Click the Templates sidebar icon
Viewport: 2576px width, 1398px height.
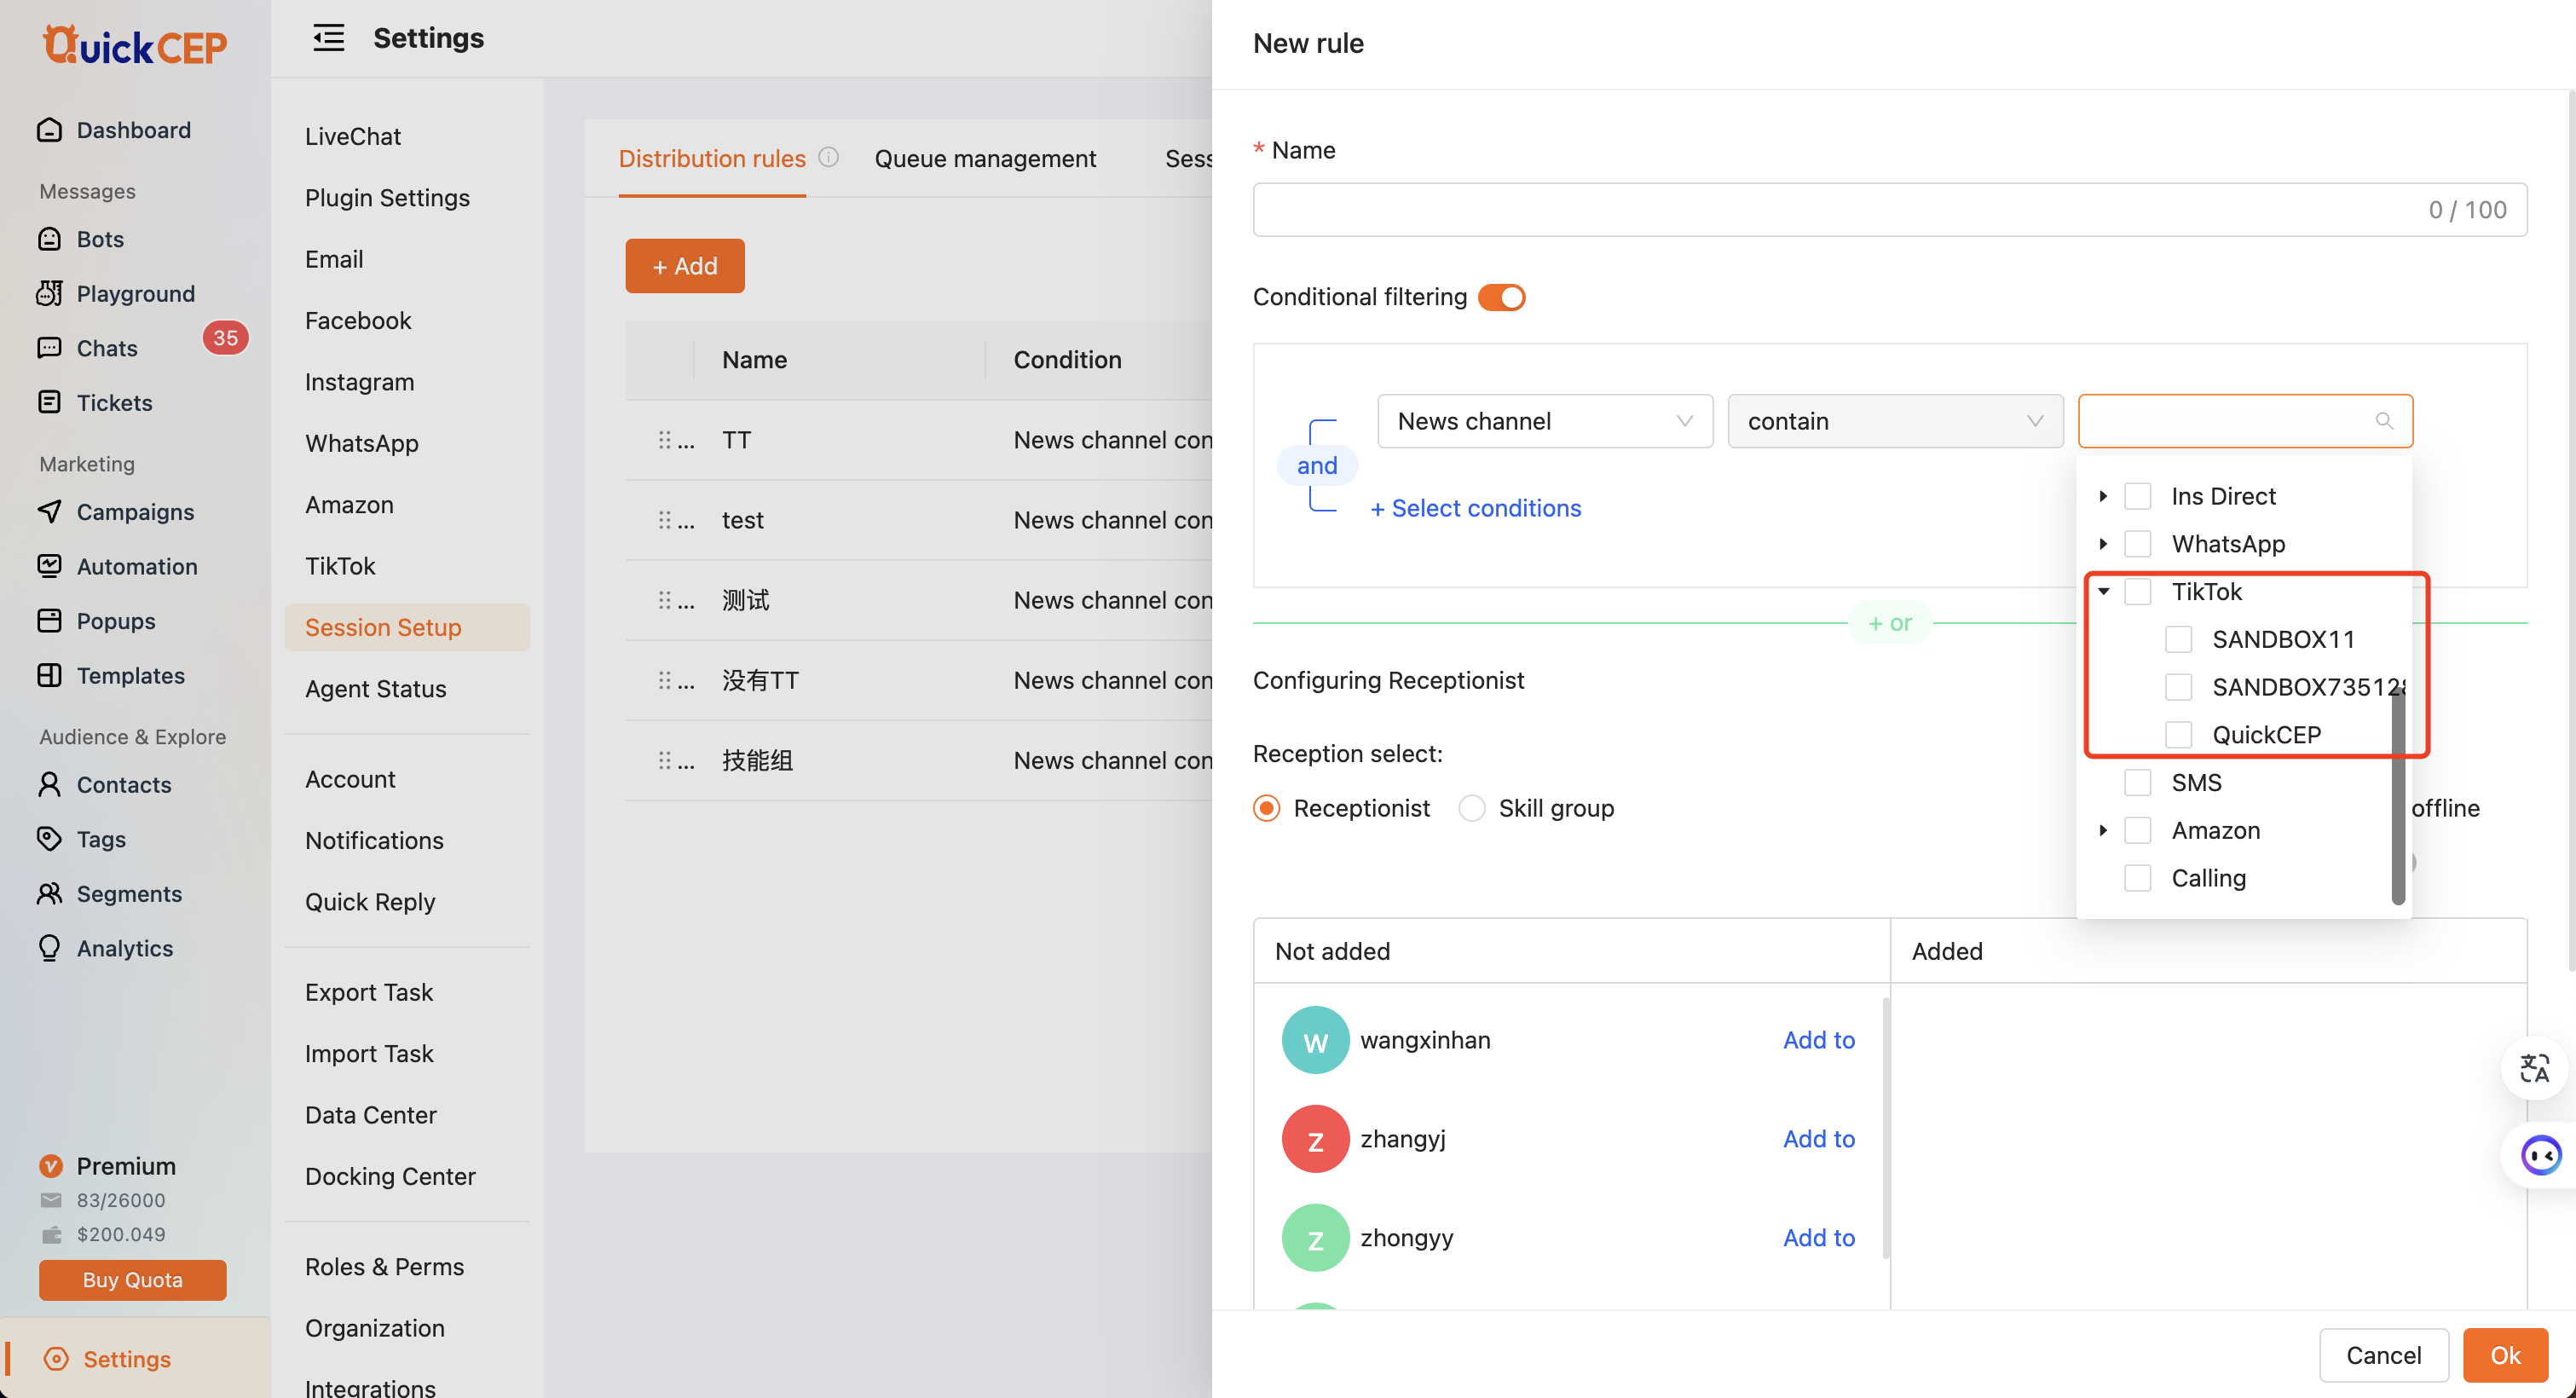pyautogui.click(x=49, y=675)
